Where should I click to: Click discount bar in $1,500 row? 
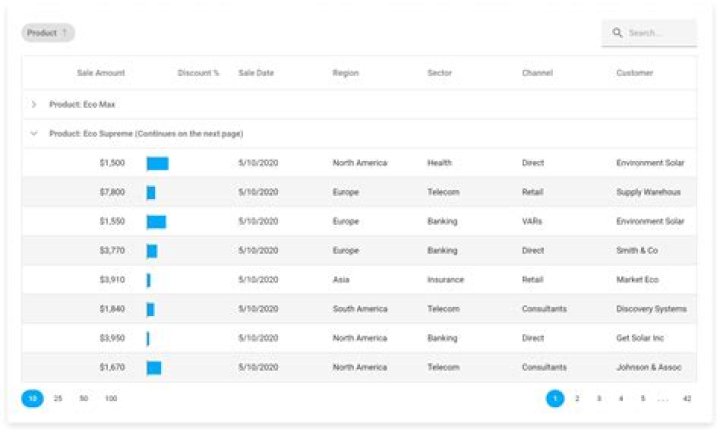158,163
